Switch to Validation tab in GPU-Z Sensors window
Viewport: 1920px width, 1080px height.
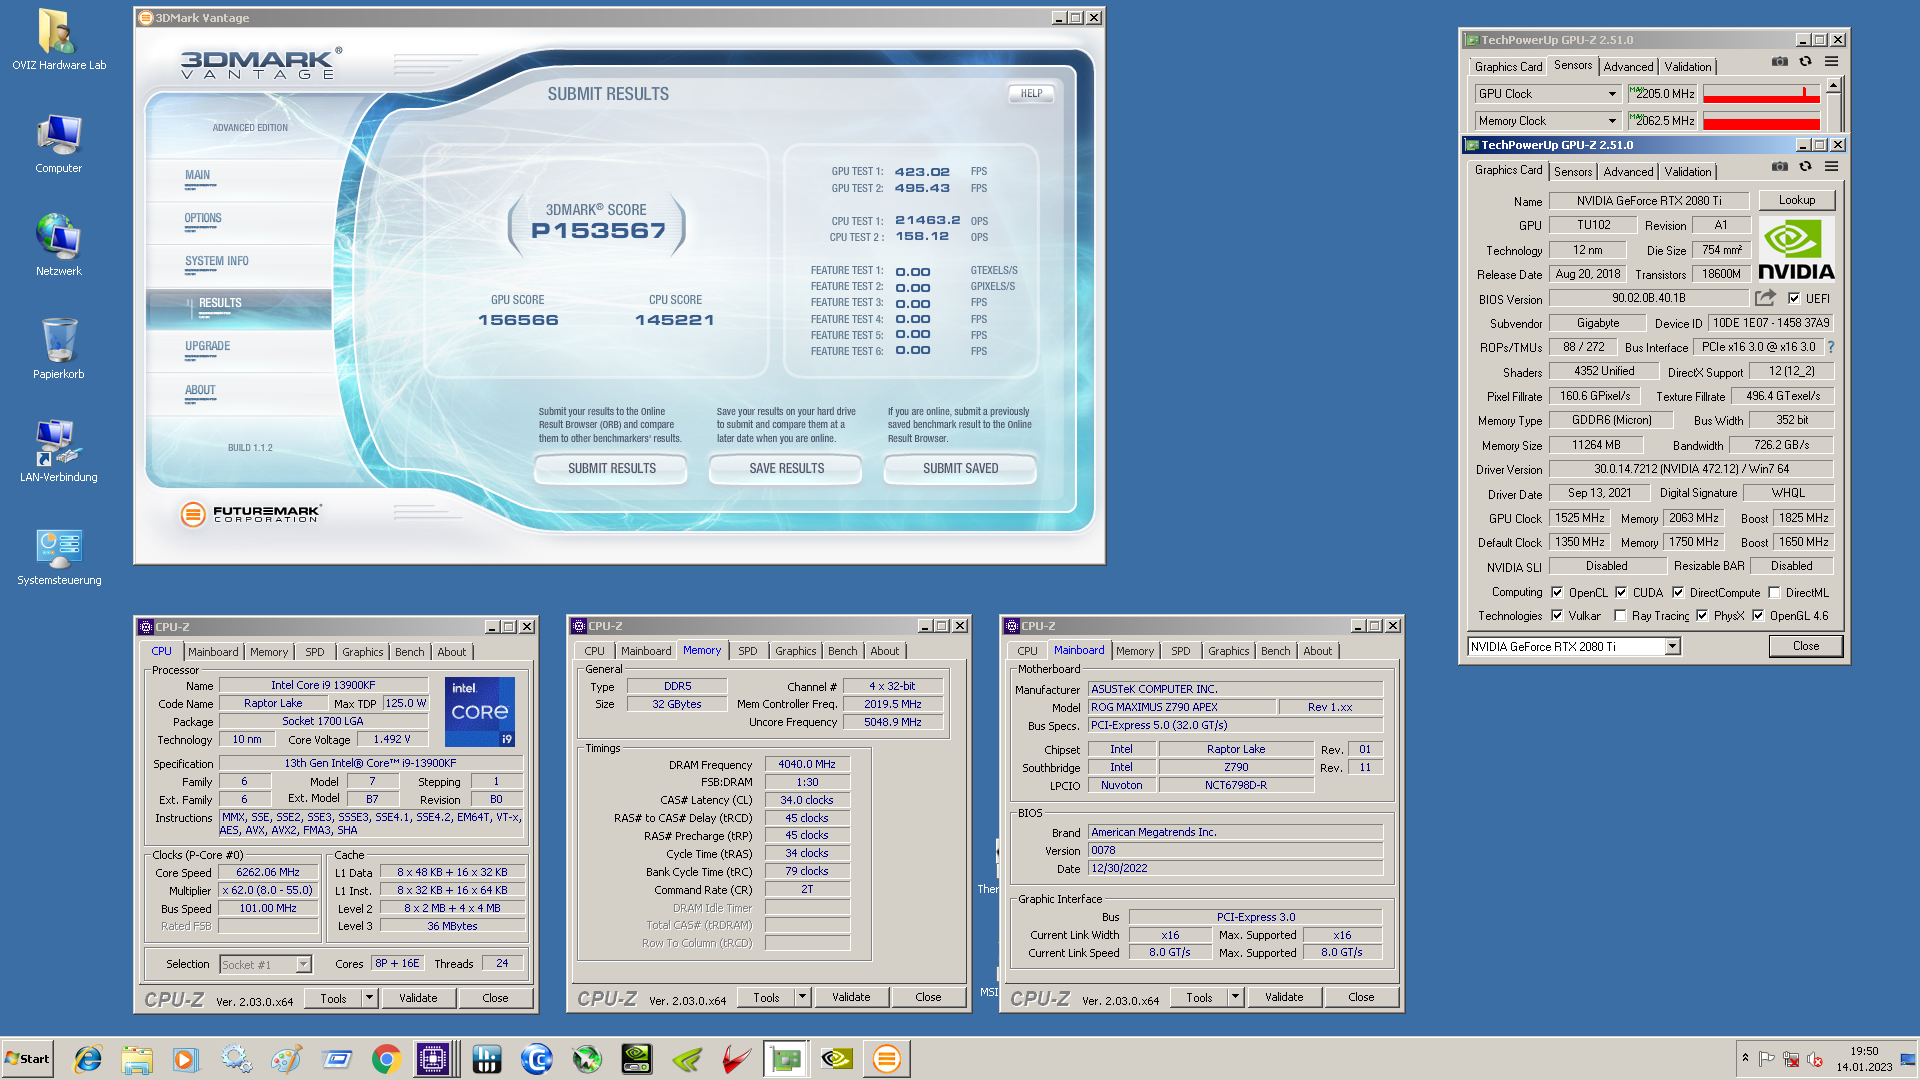pos(1687,67)
